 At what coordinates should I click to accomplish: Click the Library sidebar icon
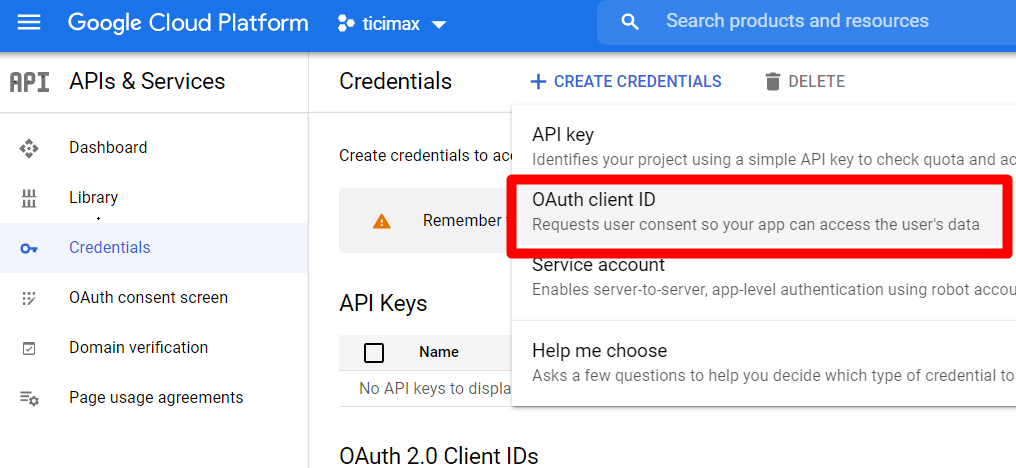pos(29,198)
